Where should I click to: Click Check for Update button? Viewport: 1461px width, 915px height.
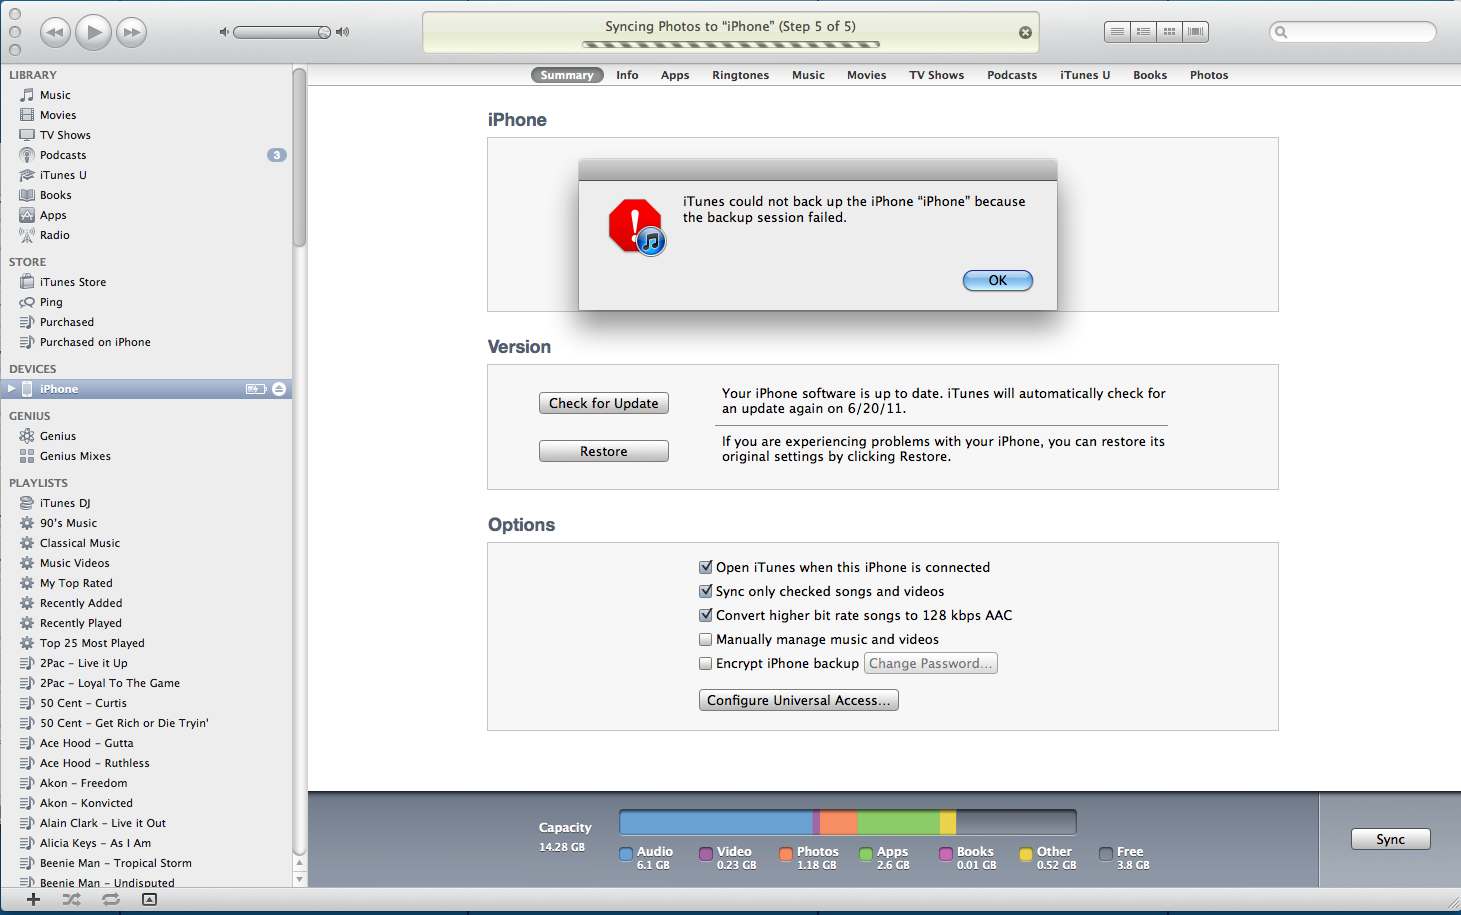(604, 403)
